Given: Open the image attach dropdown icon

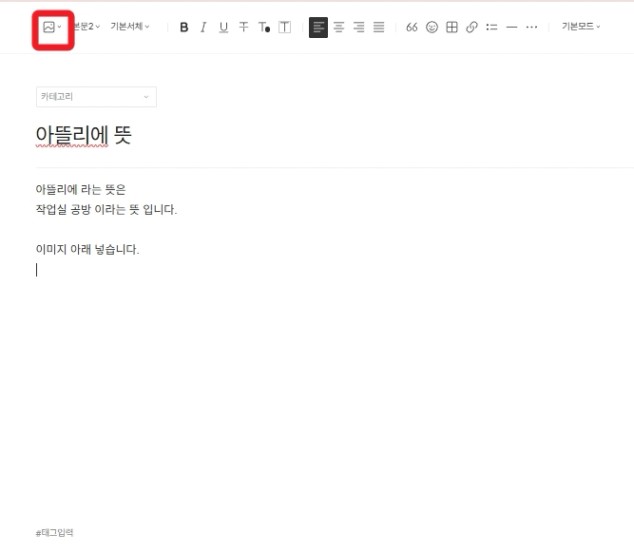Looking at the screenshot, I should pos(52,27).
